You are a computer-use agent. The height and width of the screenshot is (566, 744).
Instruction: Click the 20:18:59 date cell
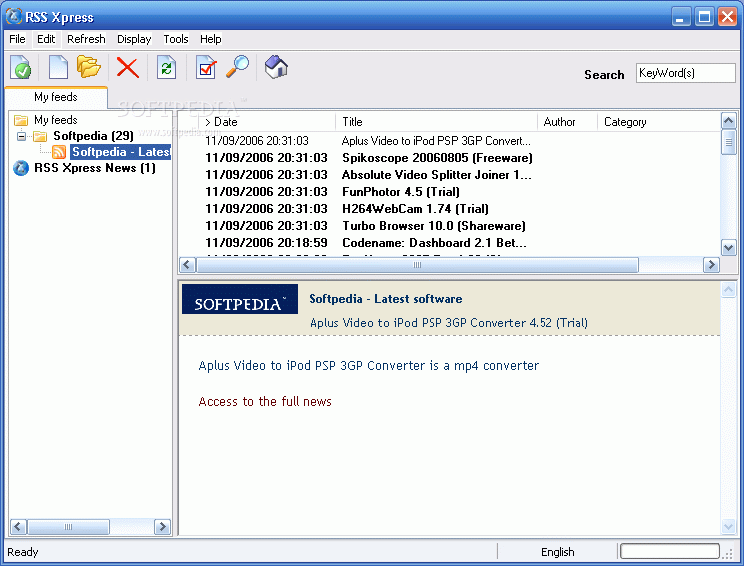click(266, 243)
